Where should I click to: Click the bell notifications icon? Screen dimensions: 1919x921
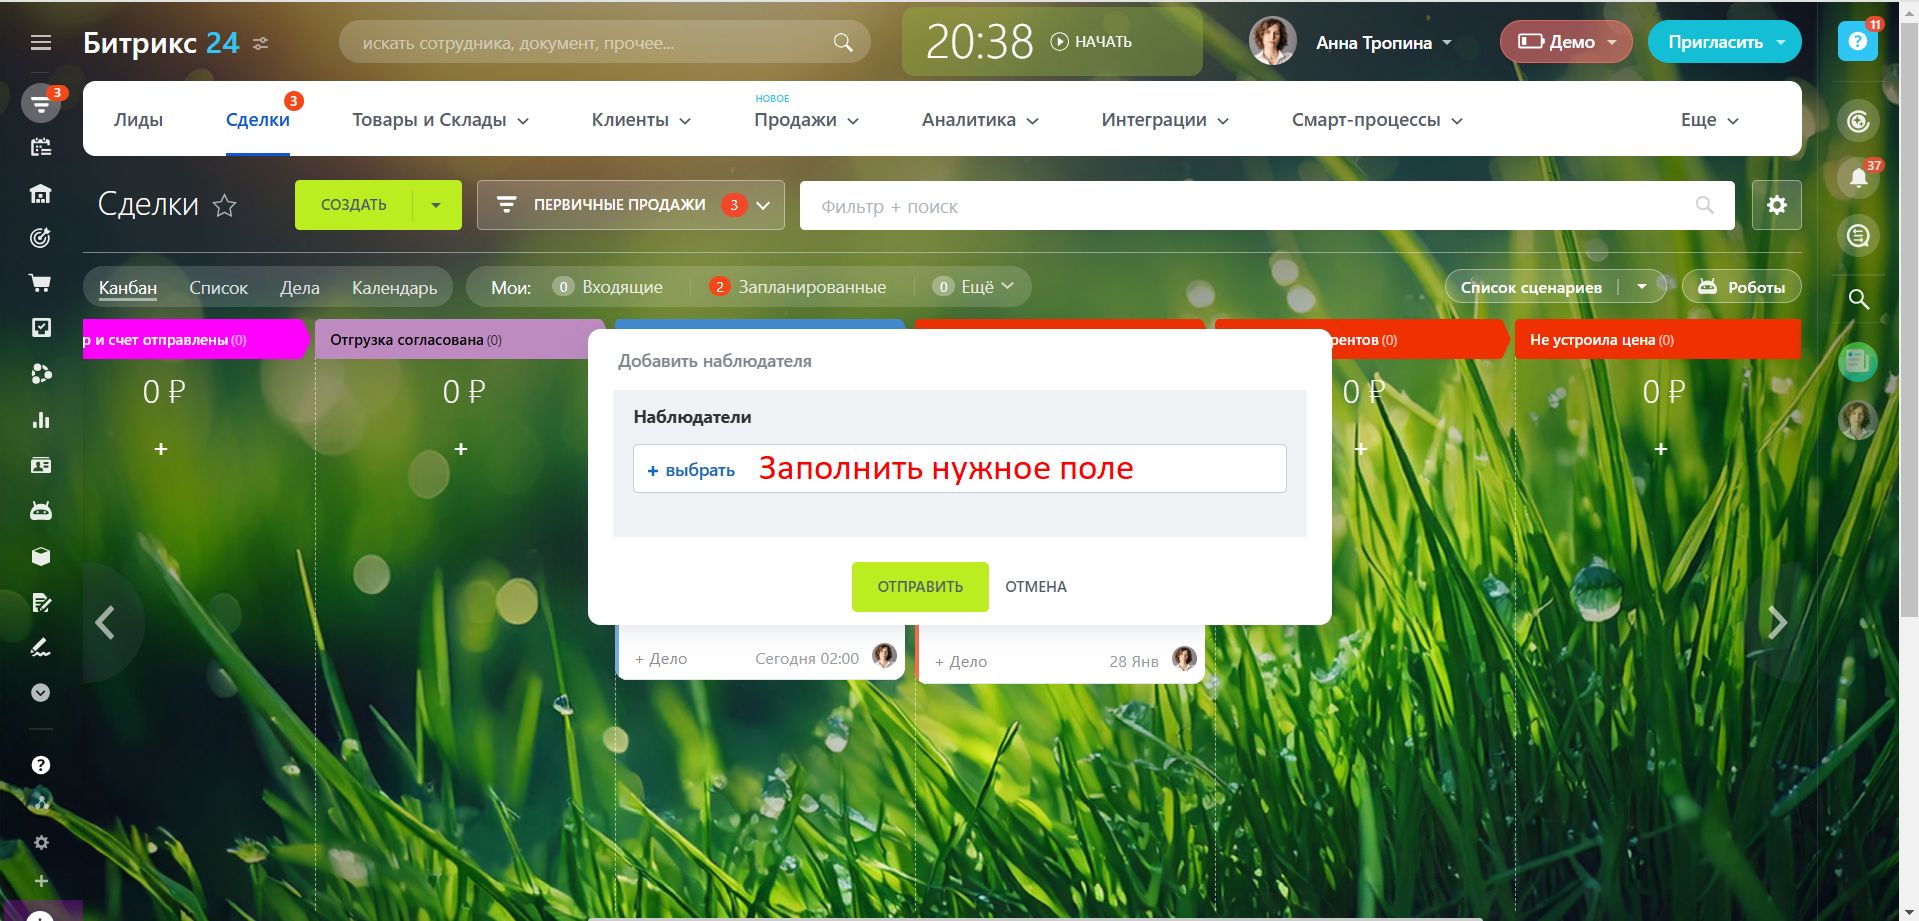pos(1858,178)
